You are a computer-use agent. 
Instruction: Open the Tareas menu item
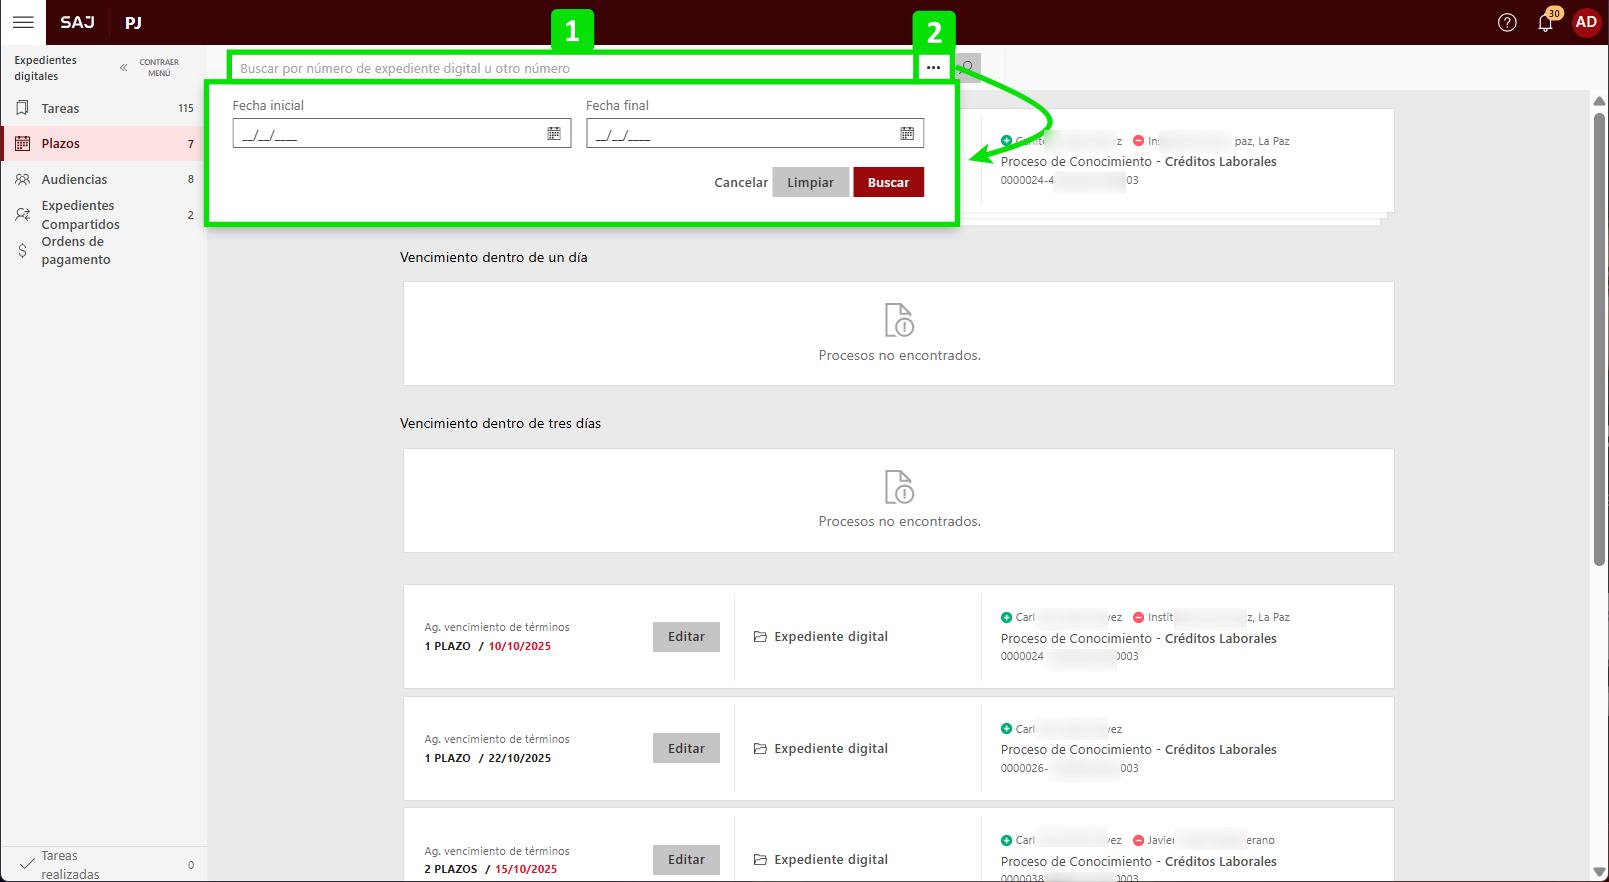pos(60,108)
